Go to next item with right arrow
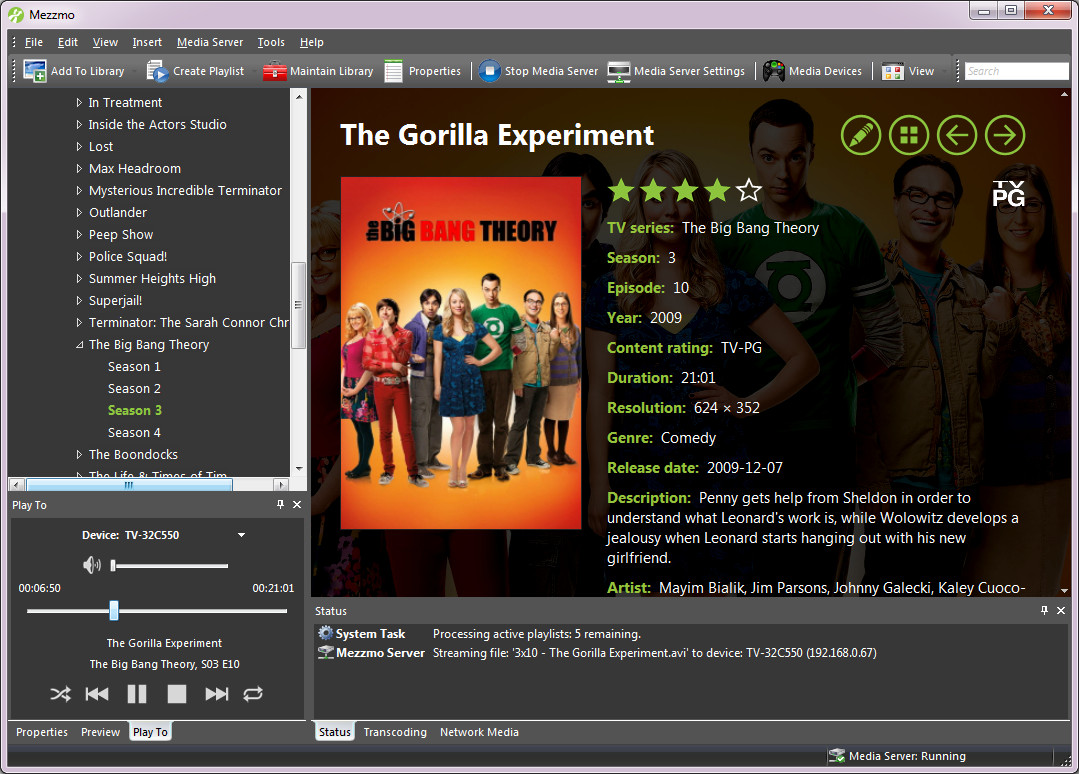The width and height of the screenshot is (1079, 774). pyautogui.click(x=1005, y=135)
